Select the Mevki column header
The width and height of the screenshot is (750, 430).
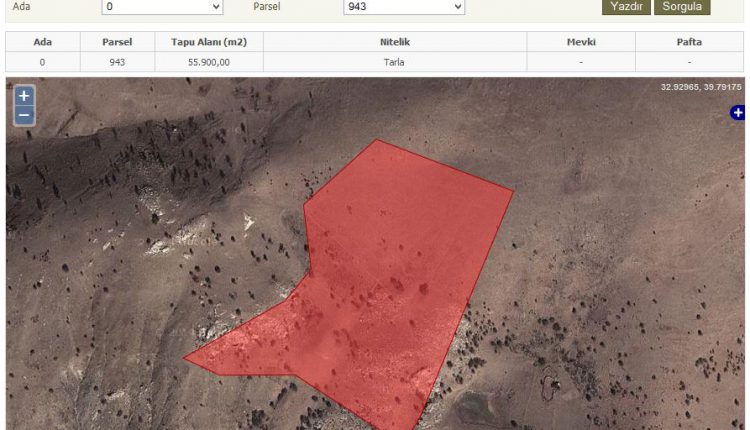point(581,42)
